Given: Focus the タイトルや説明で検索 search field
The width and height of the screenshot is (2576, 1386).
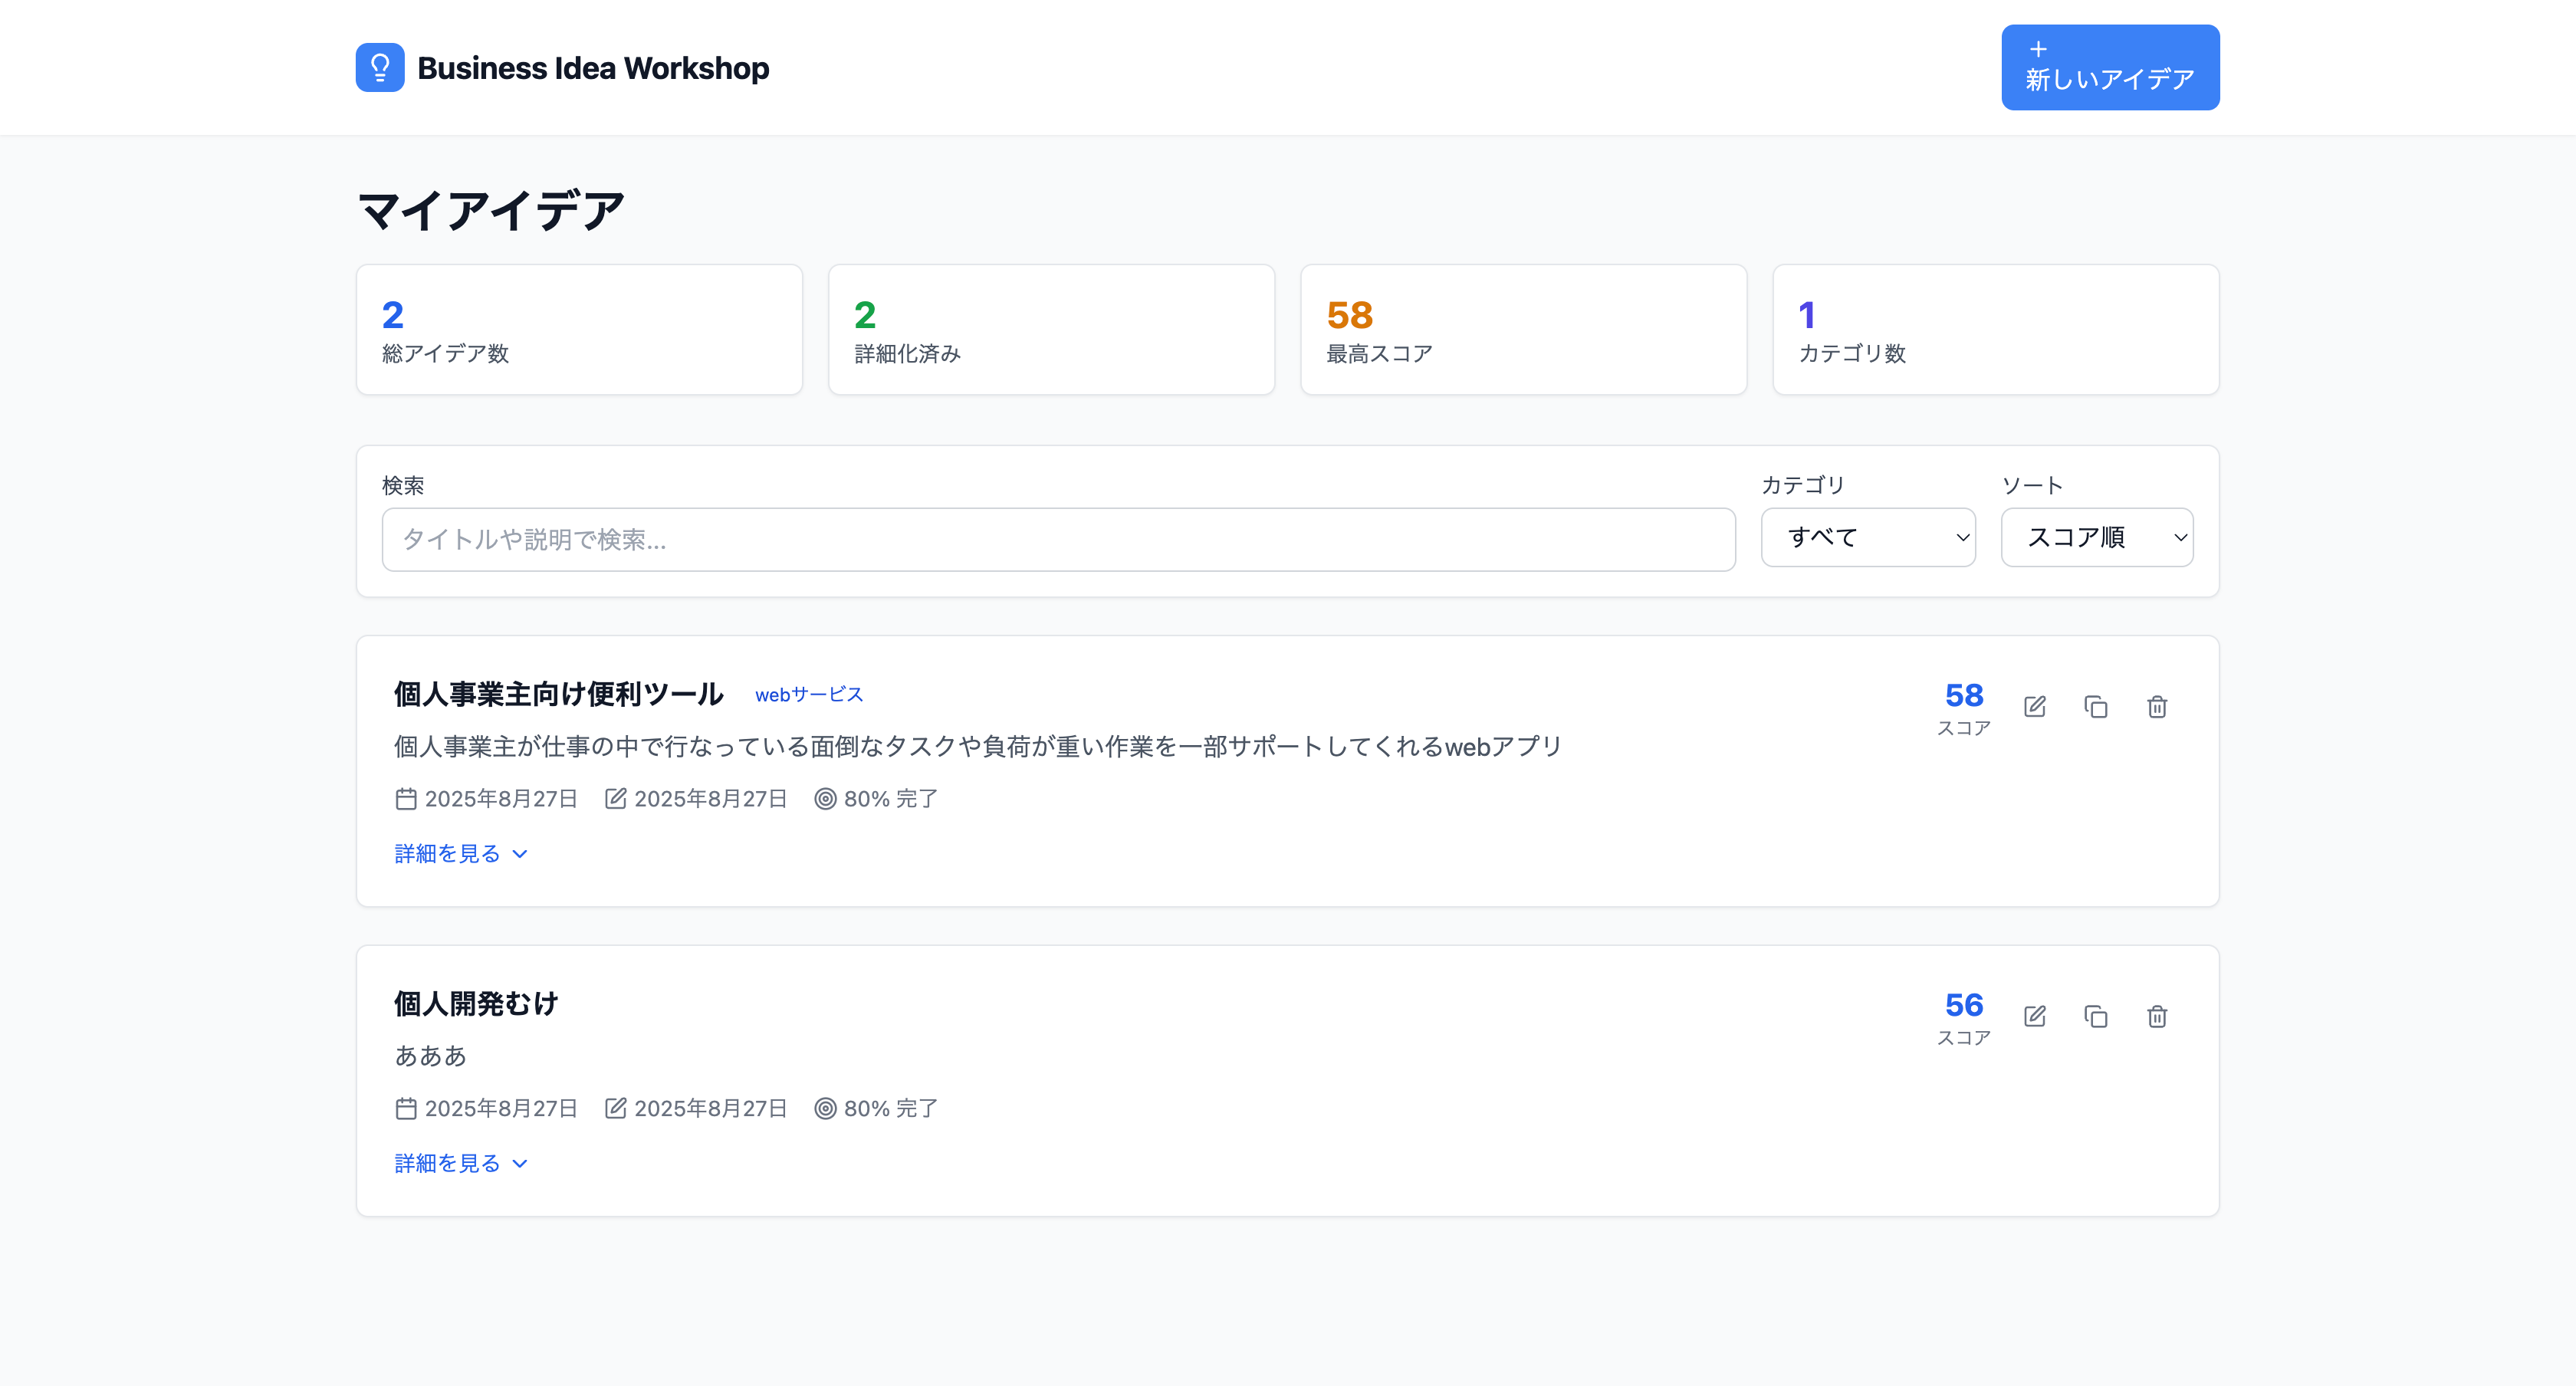Looking at the screenshot, I should [1057, 540].
